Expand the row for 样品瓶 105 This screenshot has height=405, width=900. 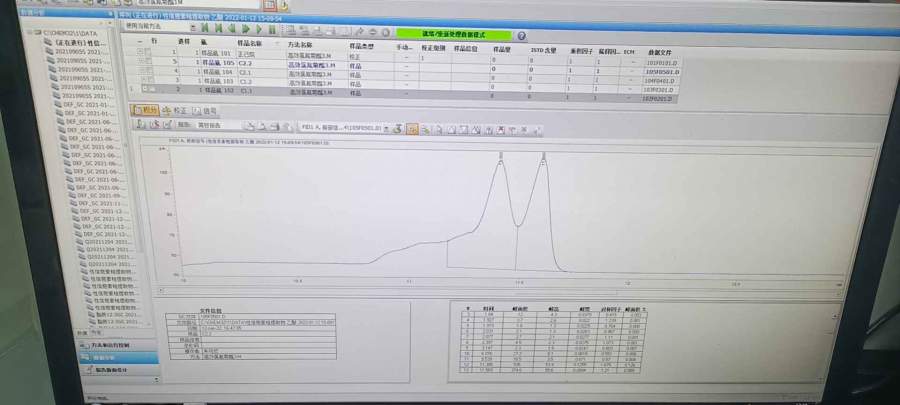141,61
